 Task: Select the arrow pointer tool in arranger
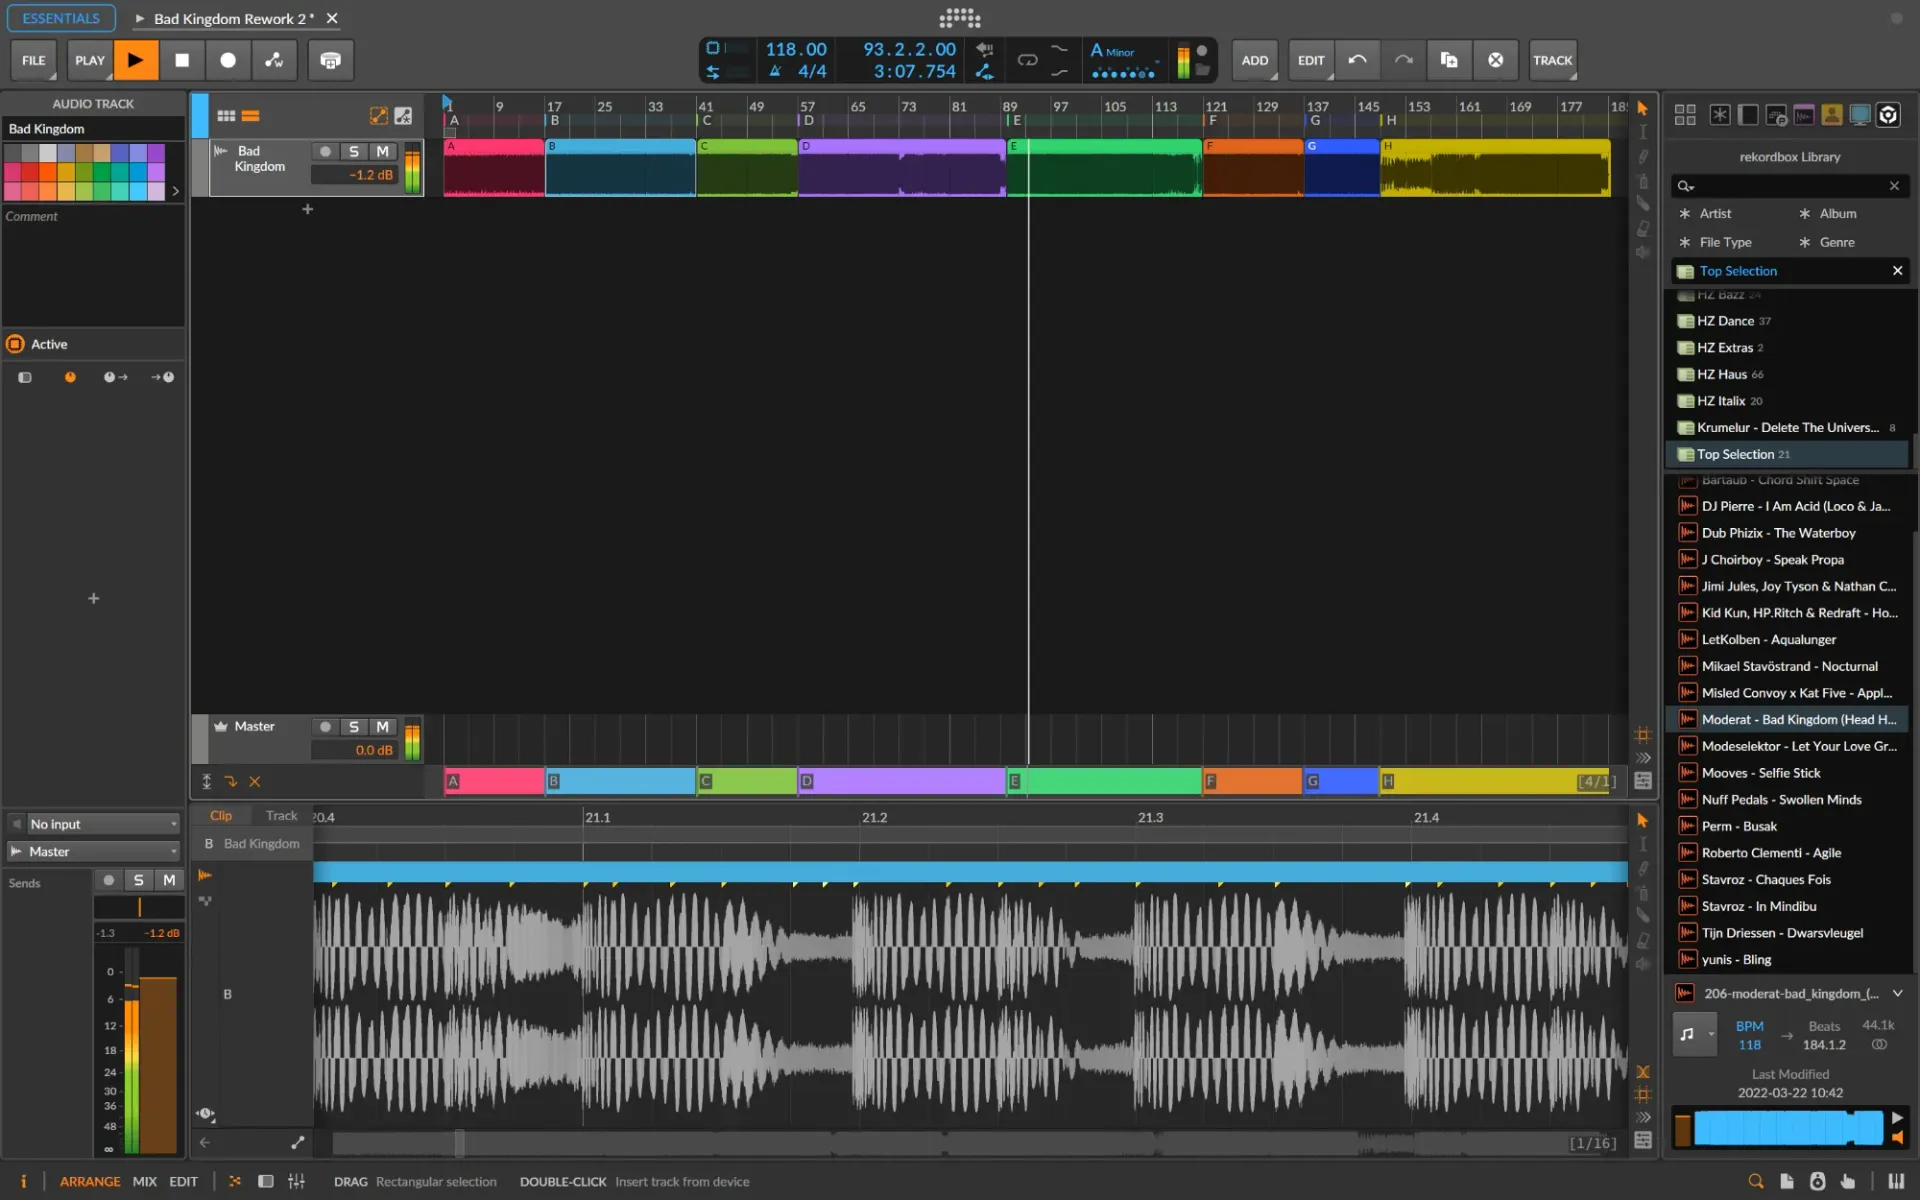(1642, 108)
